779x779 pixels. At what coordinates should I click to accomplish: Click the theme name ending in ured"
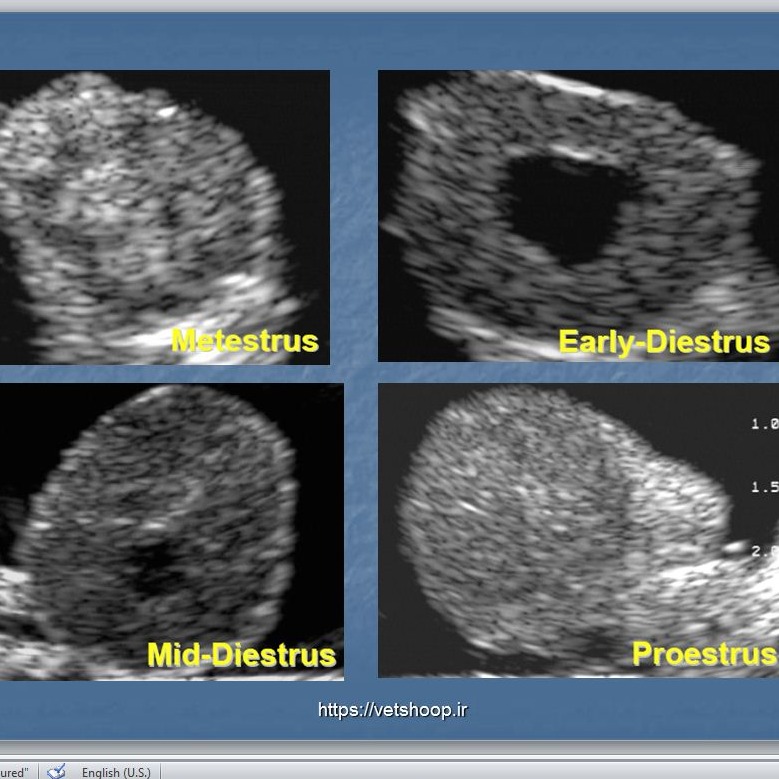point(13,772)
